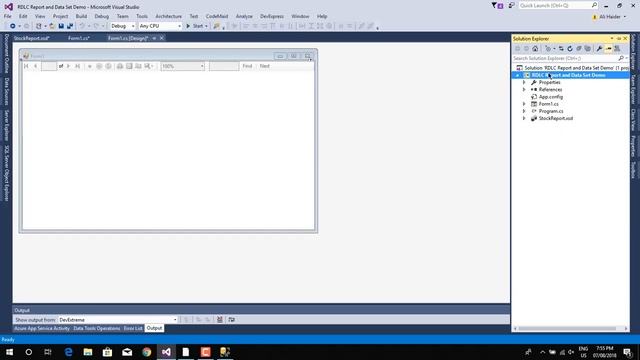Image resolution: width=640 pixels, height=360 pixels.
Task: Click the Start debugging button
Action: tap(197, 26)
